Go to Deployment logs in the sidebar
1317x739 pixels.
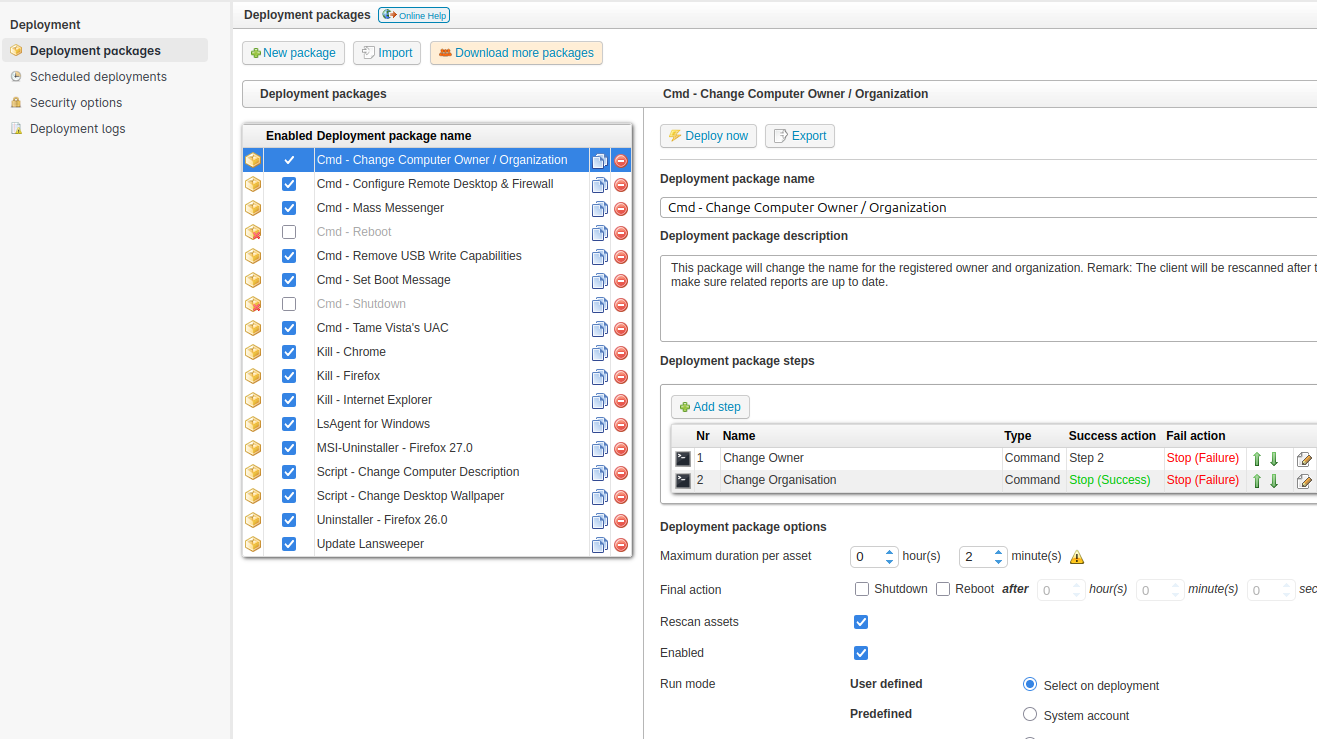pos(78,129)
